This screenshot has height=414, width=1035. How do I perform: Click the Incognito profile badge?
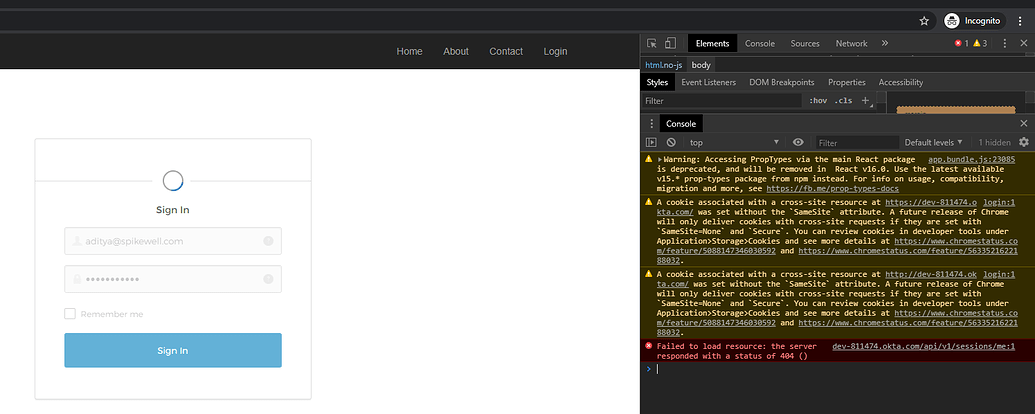pos(973,21)
